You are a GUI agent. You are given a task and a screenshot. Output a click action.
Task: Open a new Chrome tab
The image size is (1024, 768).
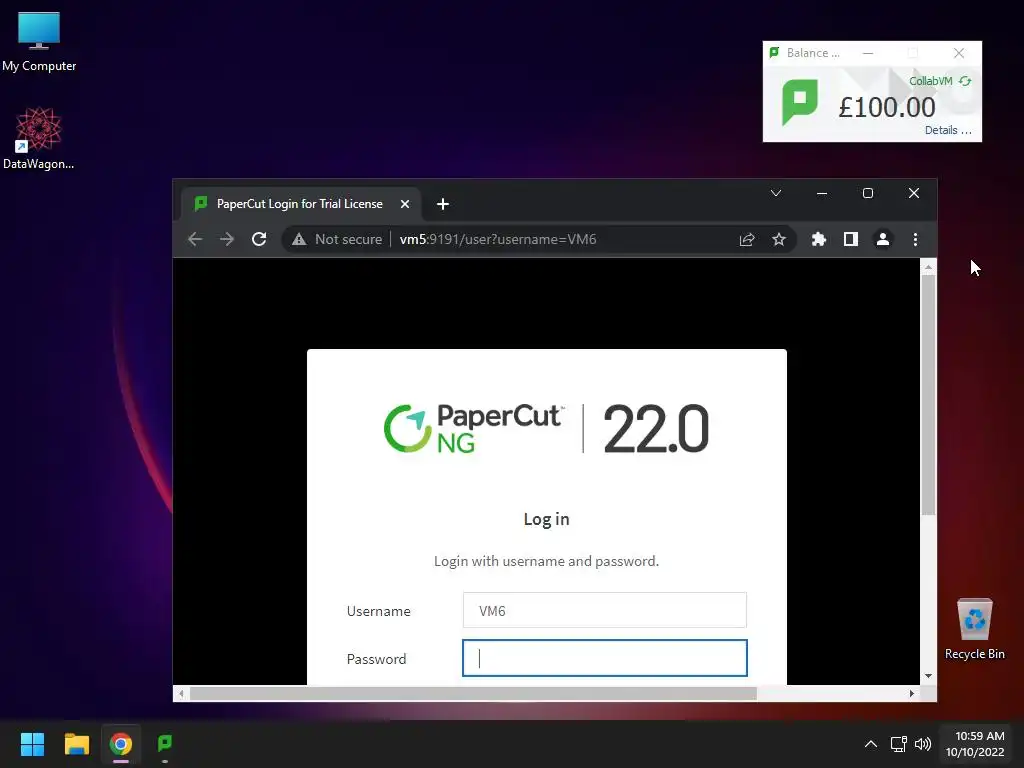pyautogui.click(x=443, y=204)
